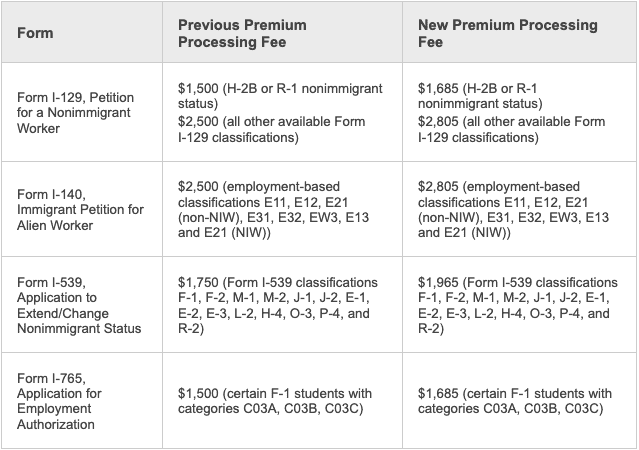Select the Form I-140 Immigrant Petition cell

(82, 209)
